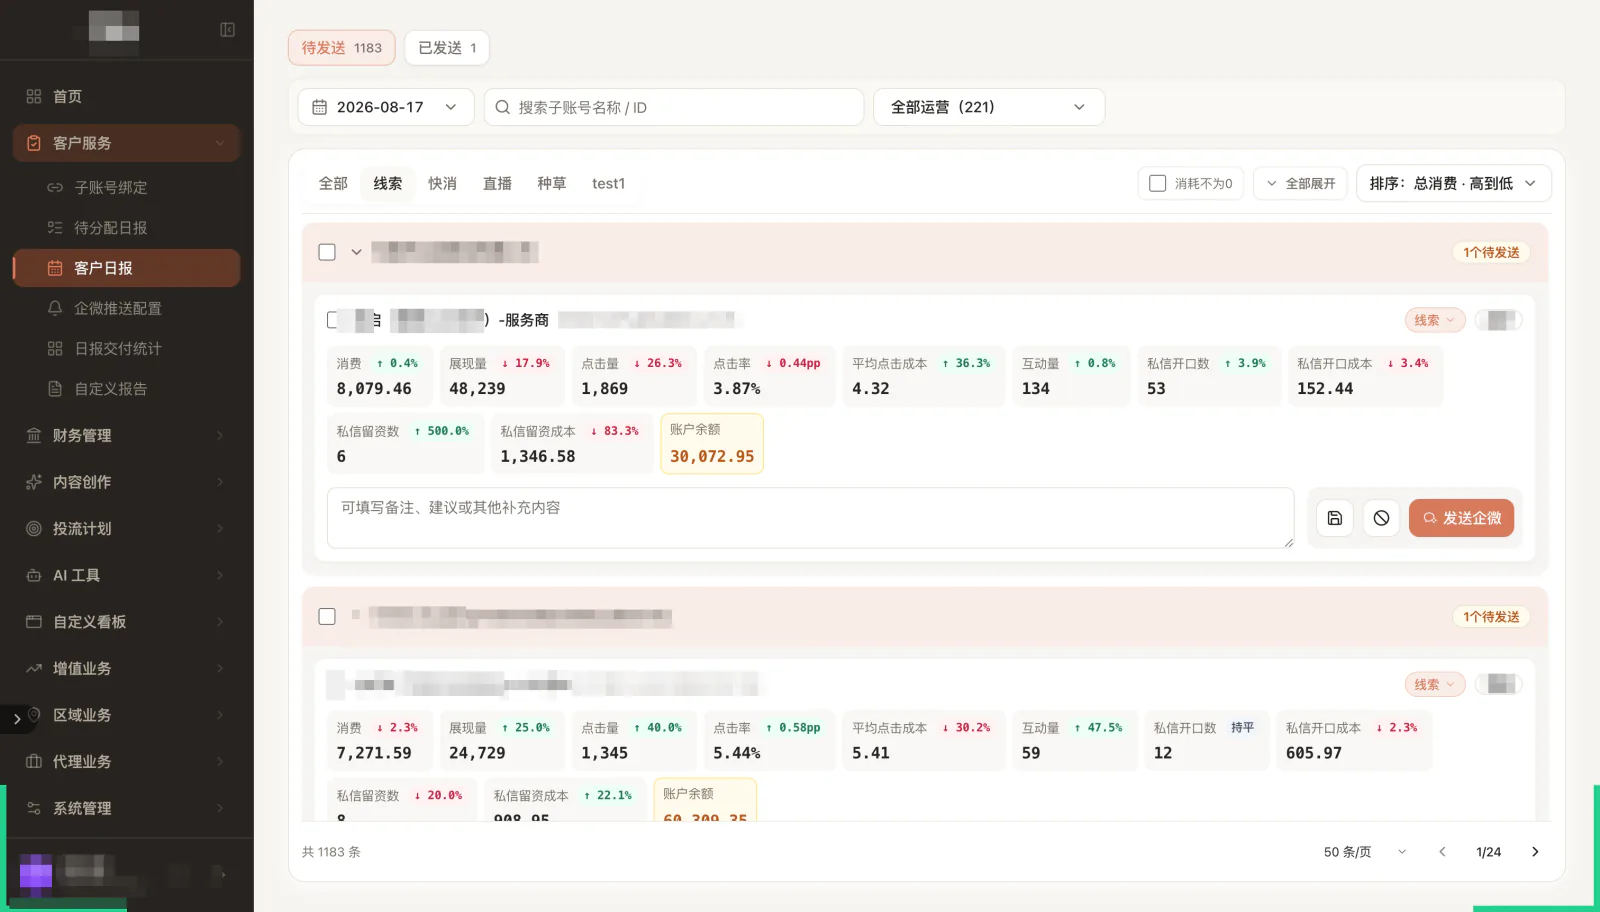The image size is (1600, 912).
Task: Click the 账户余额 30,072.95 card
Action: 712,443
